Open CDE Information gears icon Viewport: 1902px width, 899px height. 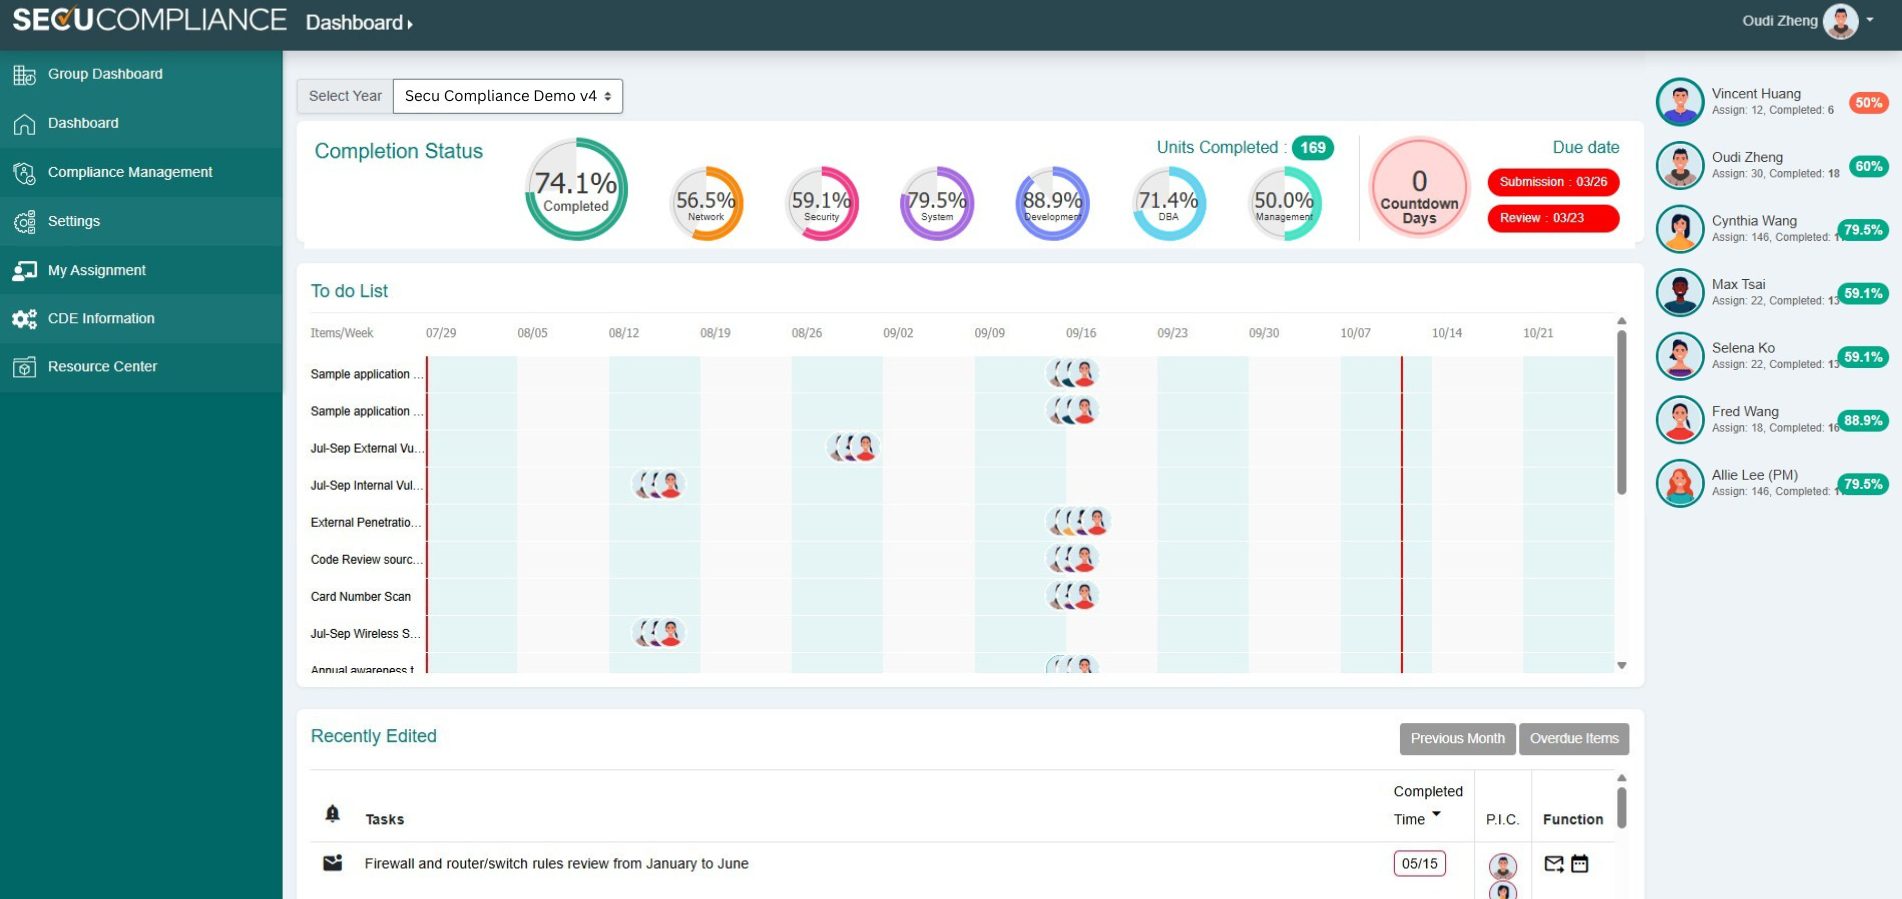coord(24,319)
